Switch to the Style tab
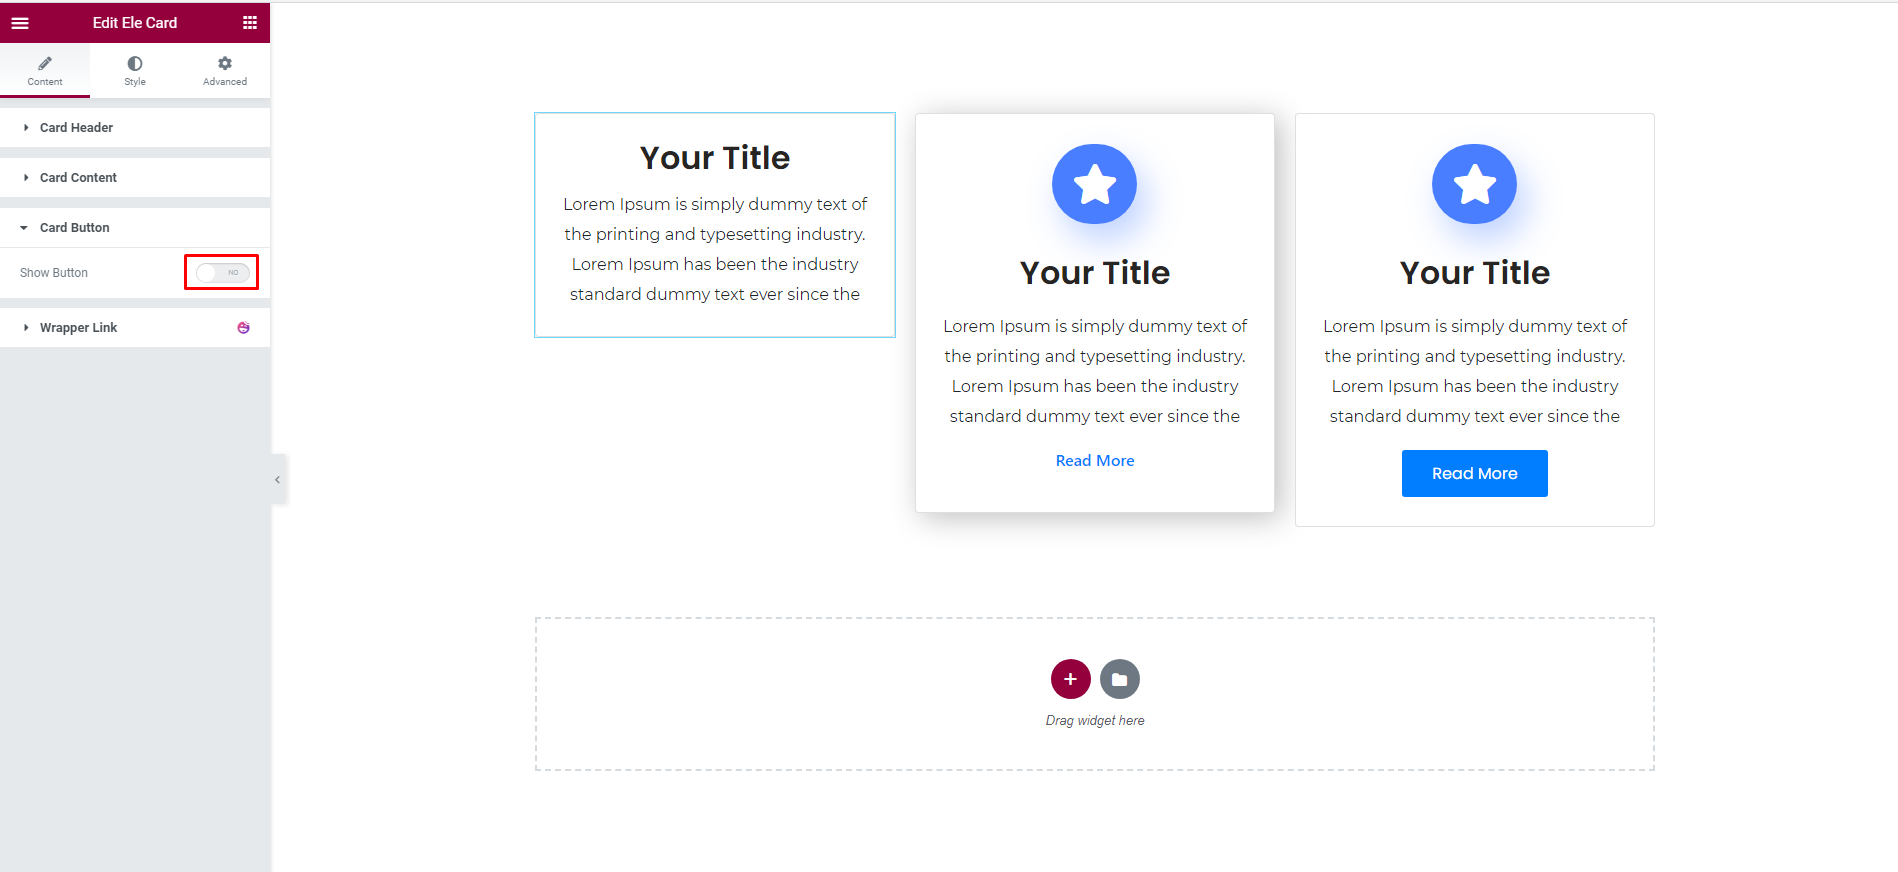This screenshot has height=872, width=1898. tap(135, 70)
